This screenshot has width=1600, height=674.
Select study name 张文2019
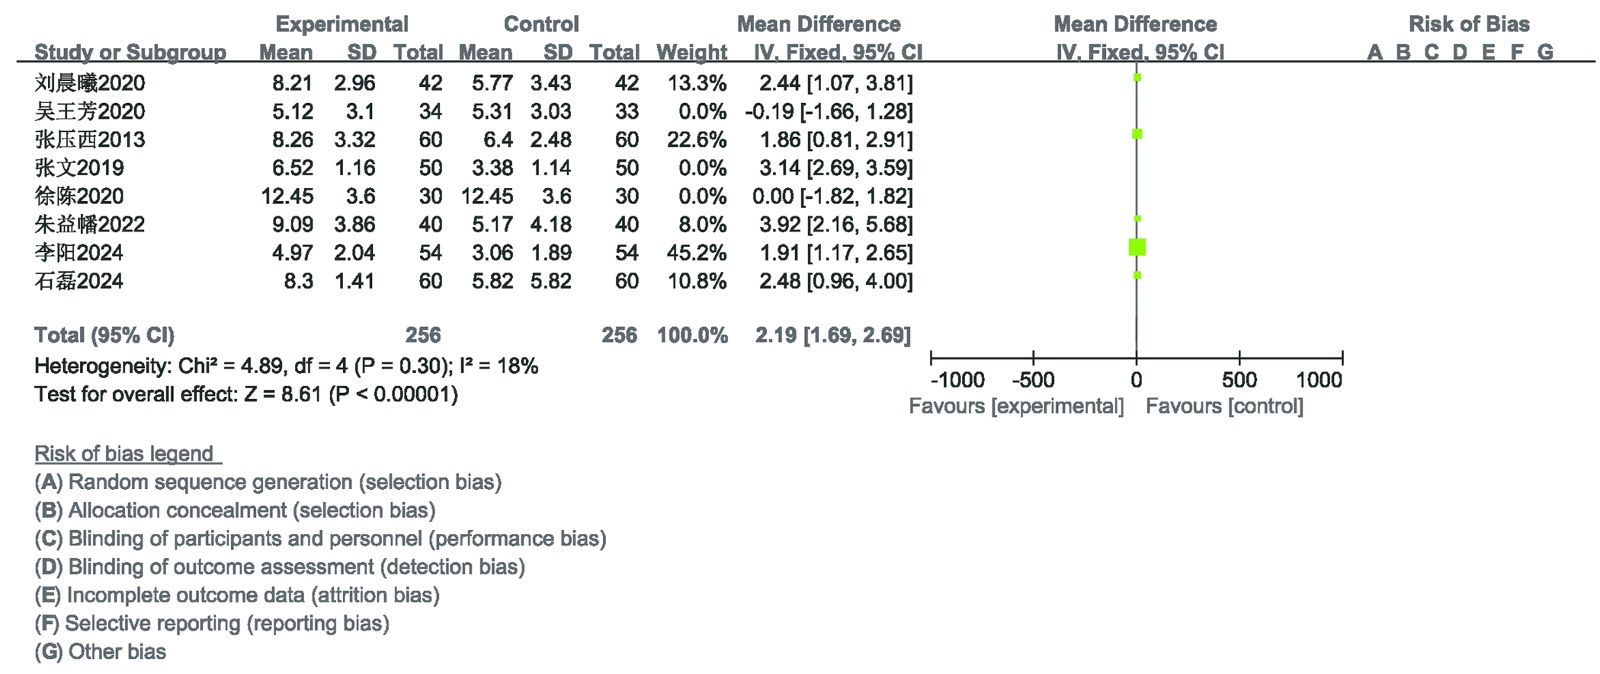pos(79,167)
